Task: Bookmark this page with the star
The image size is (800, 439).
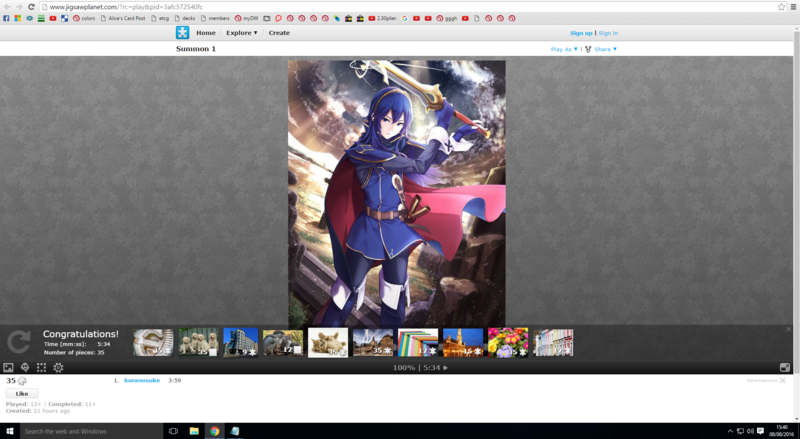Action: (781, 7)
